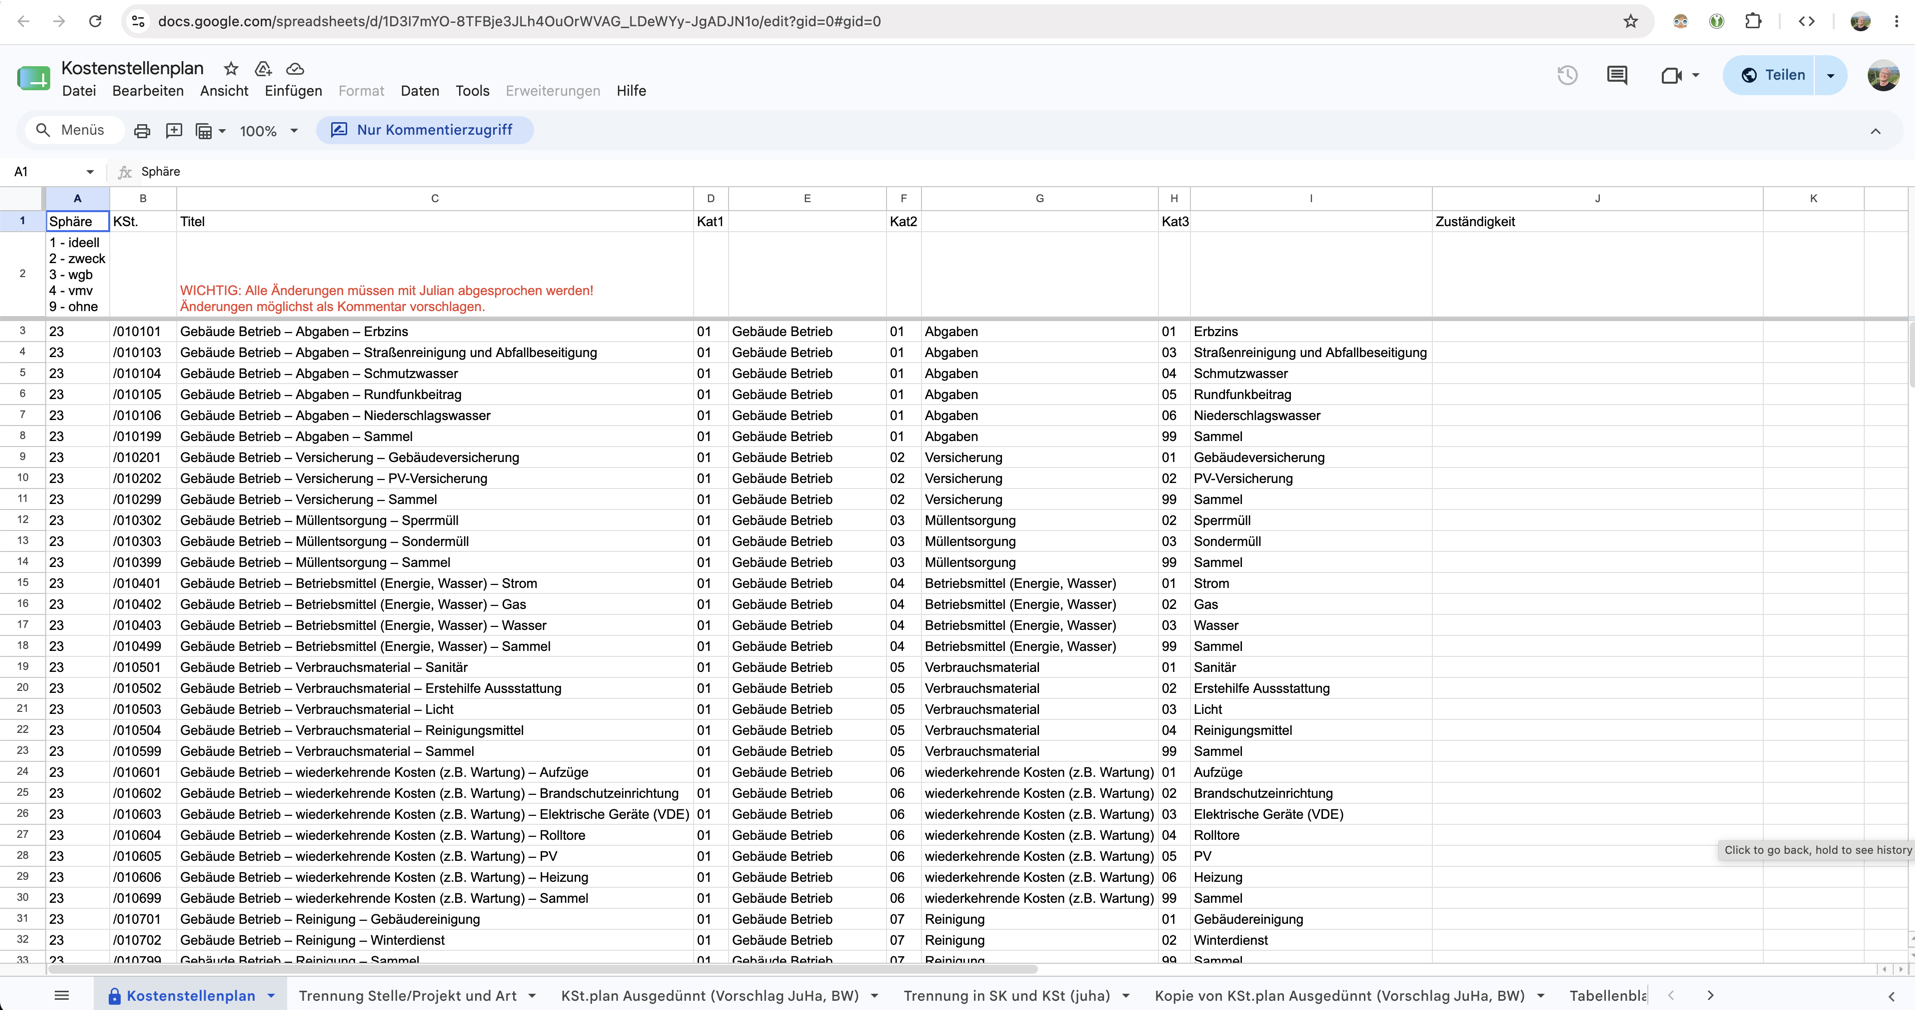
Task: Click the site info icon in address bar
Action: (139, 21)
